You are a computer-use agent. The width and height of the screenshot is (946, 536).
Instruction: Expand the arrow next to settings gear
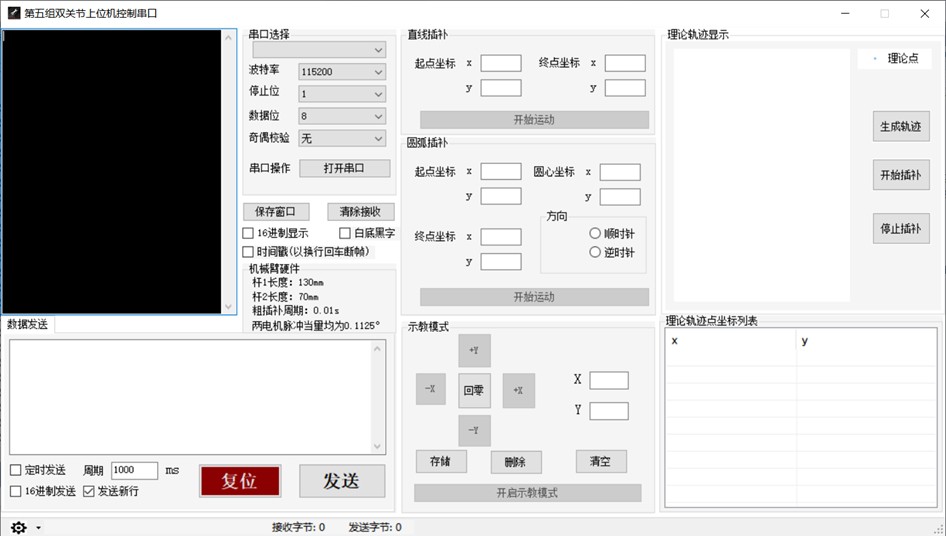click(x=39, y=528)
